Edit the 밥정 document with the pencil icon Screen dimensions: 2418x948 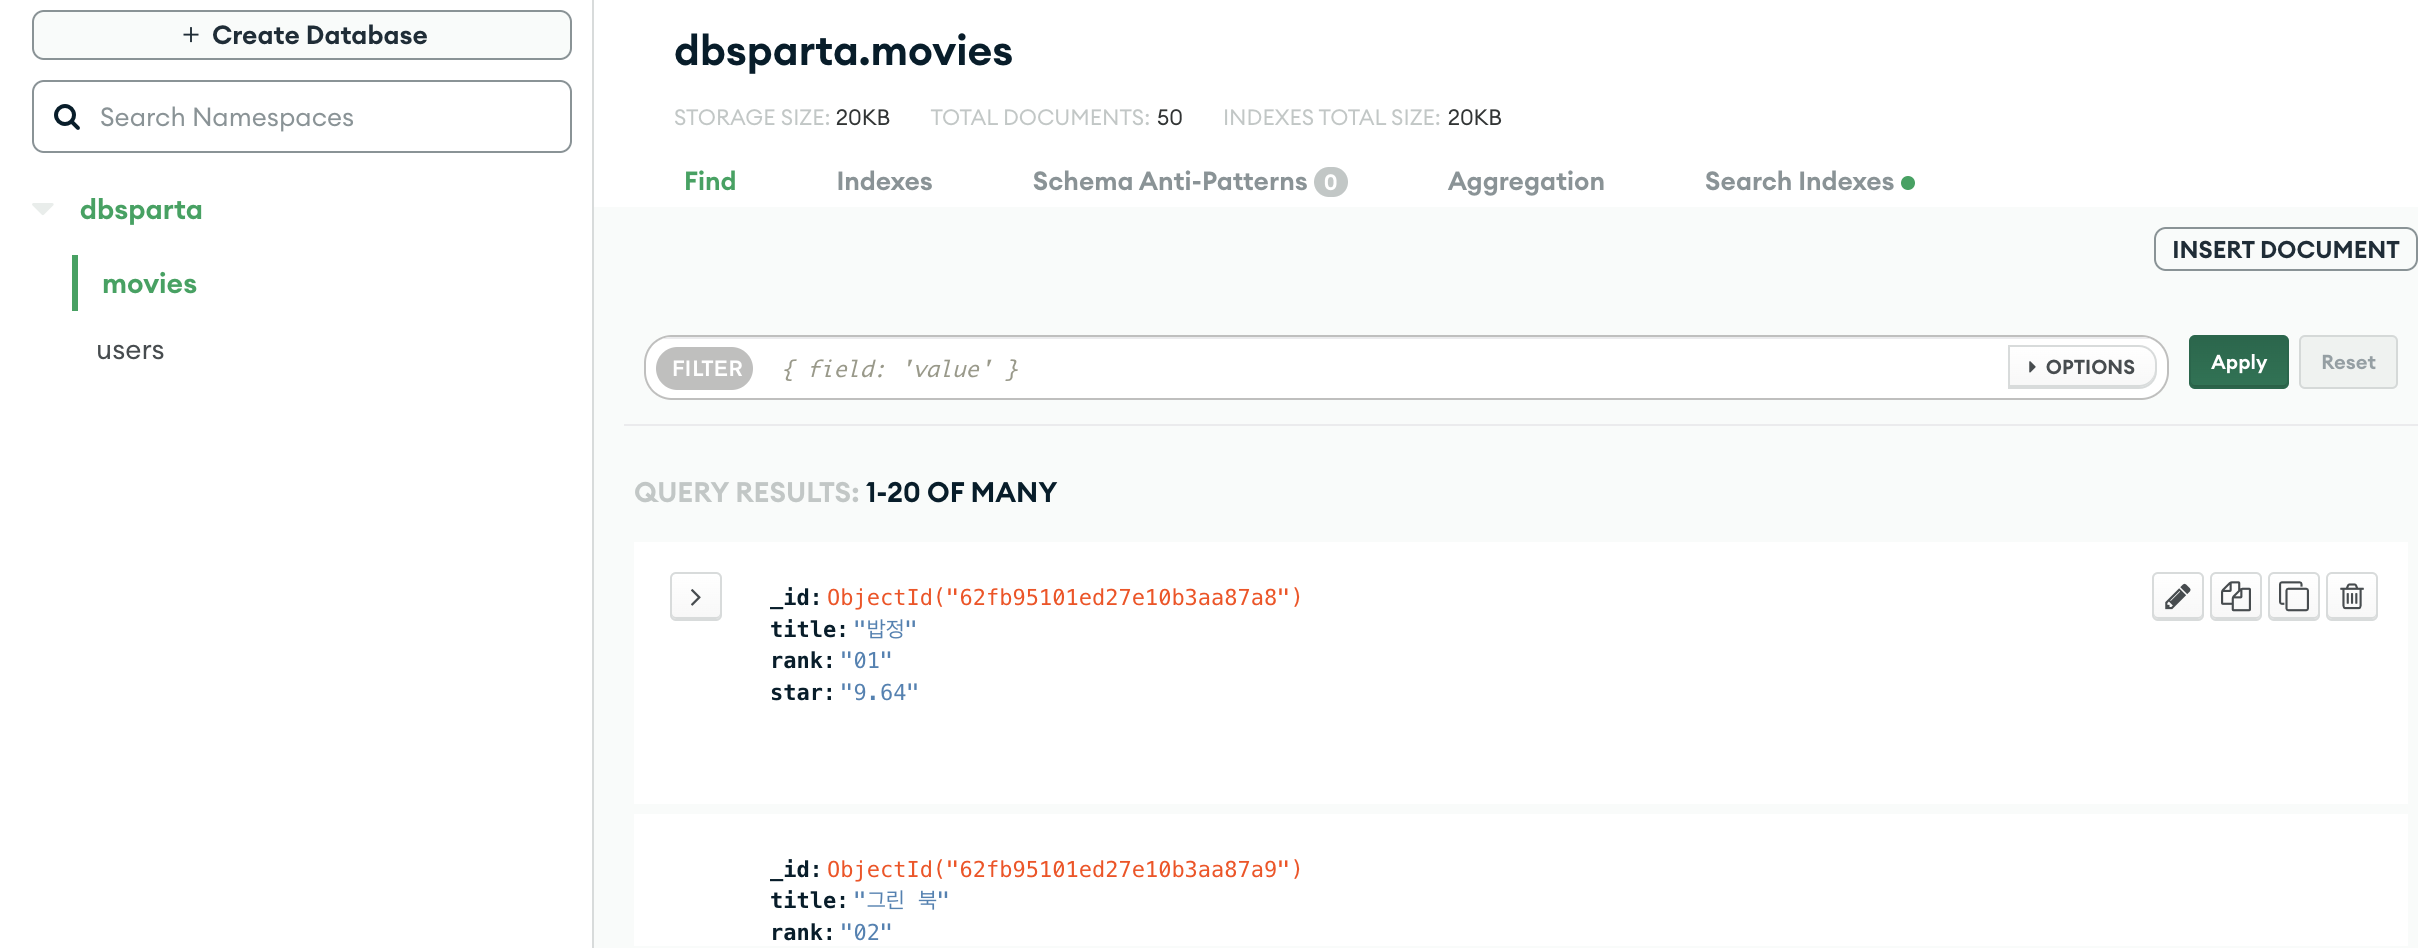tap(2177, 597)
